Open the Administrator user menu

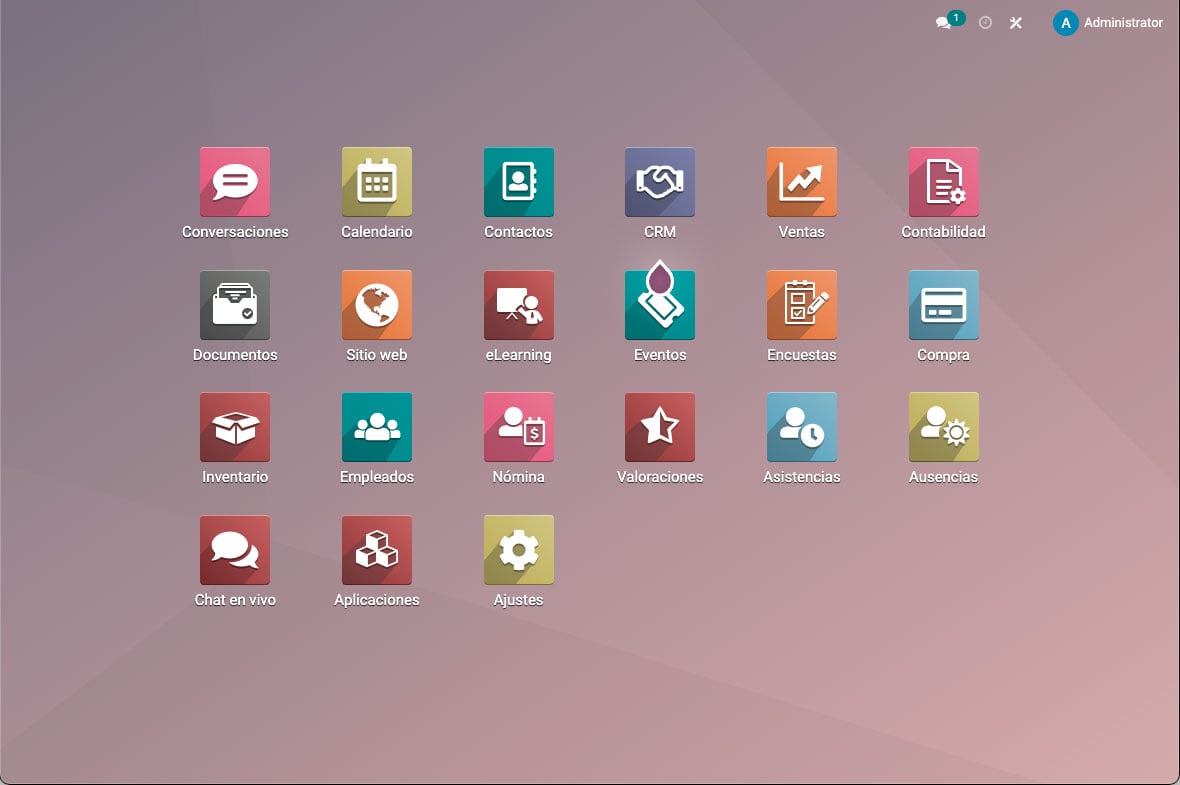1108,23
